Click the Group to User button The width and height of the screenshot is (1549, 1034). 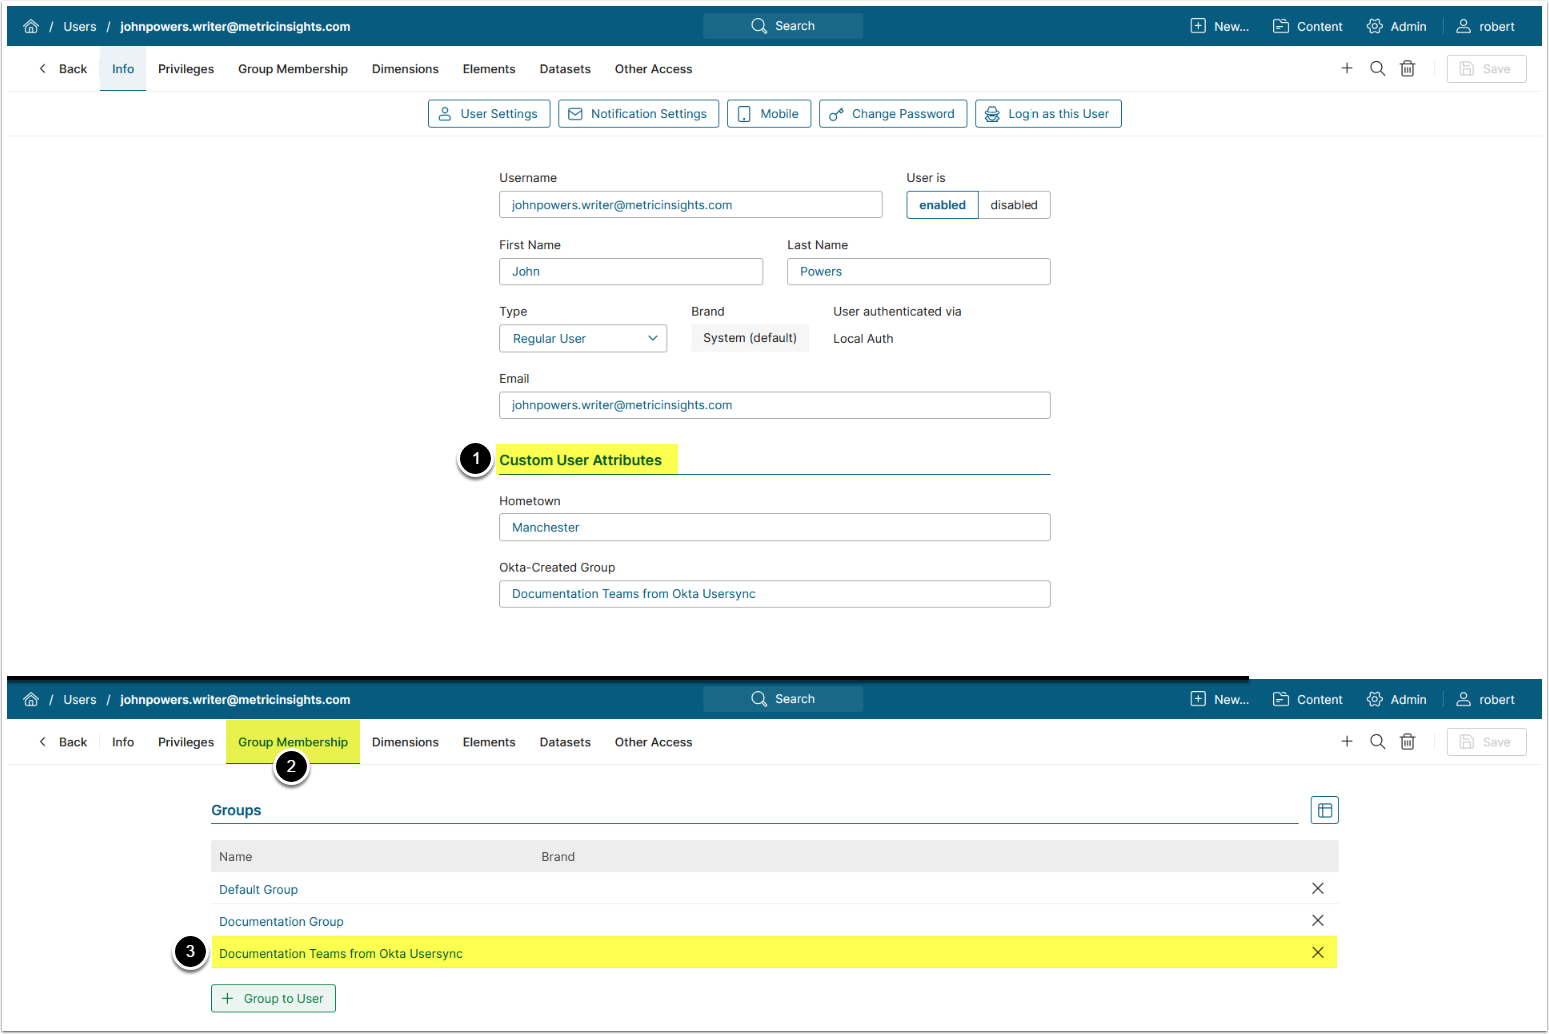[273, 998]
